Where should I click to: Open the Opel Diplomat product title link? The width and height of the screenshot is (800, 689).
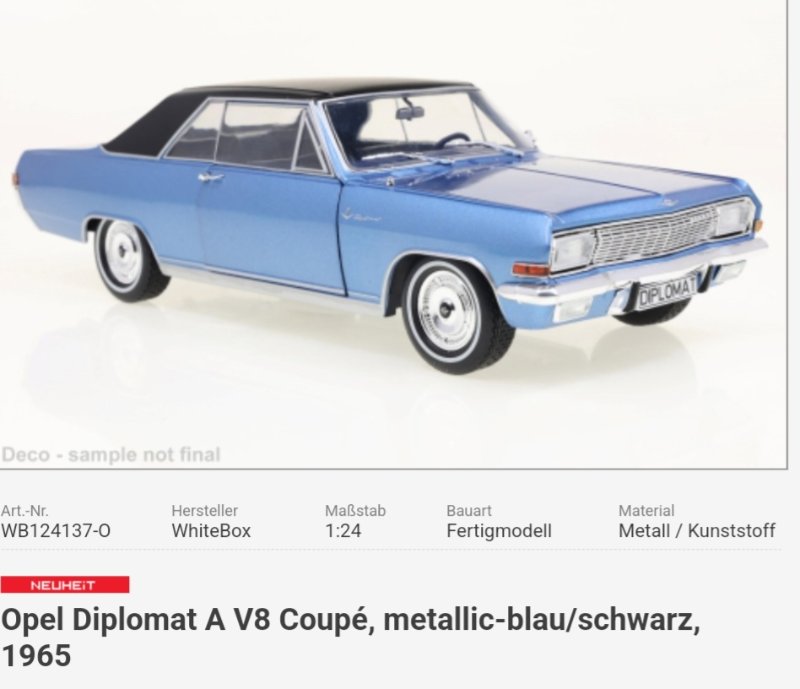point(351,637)
